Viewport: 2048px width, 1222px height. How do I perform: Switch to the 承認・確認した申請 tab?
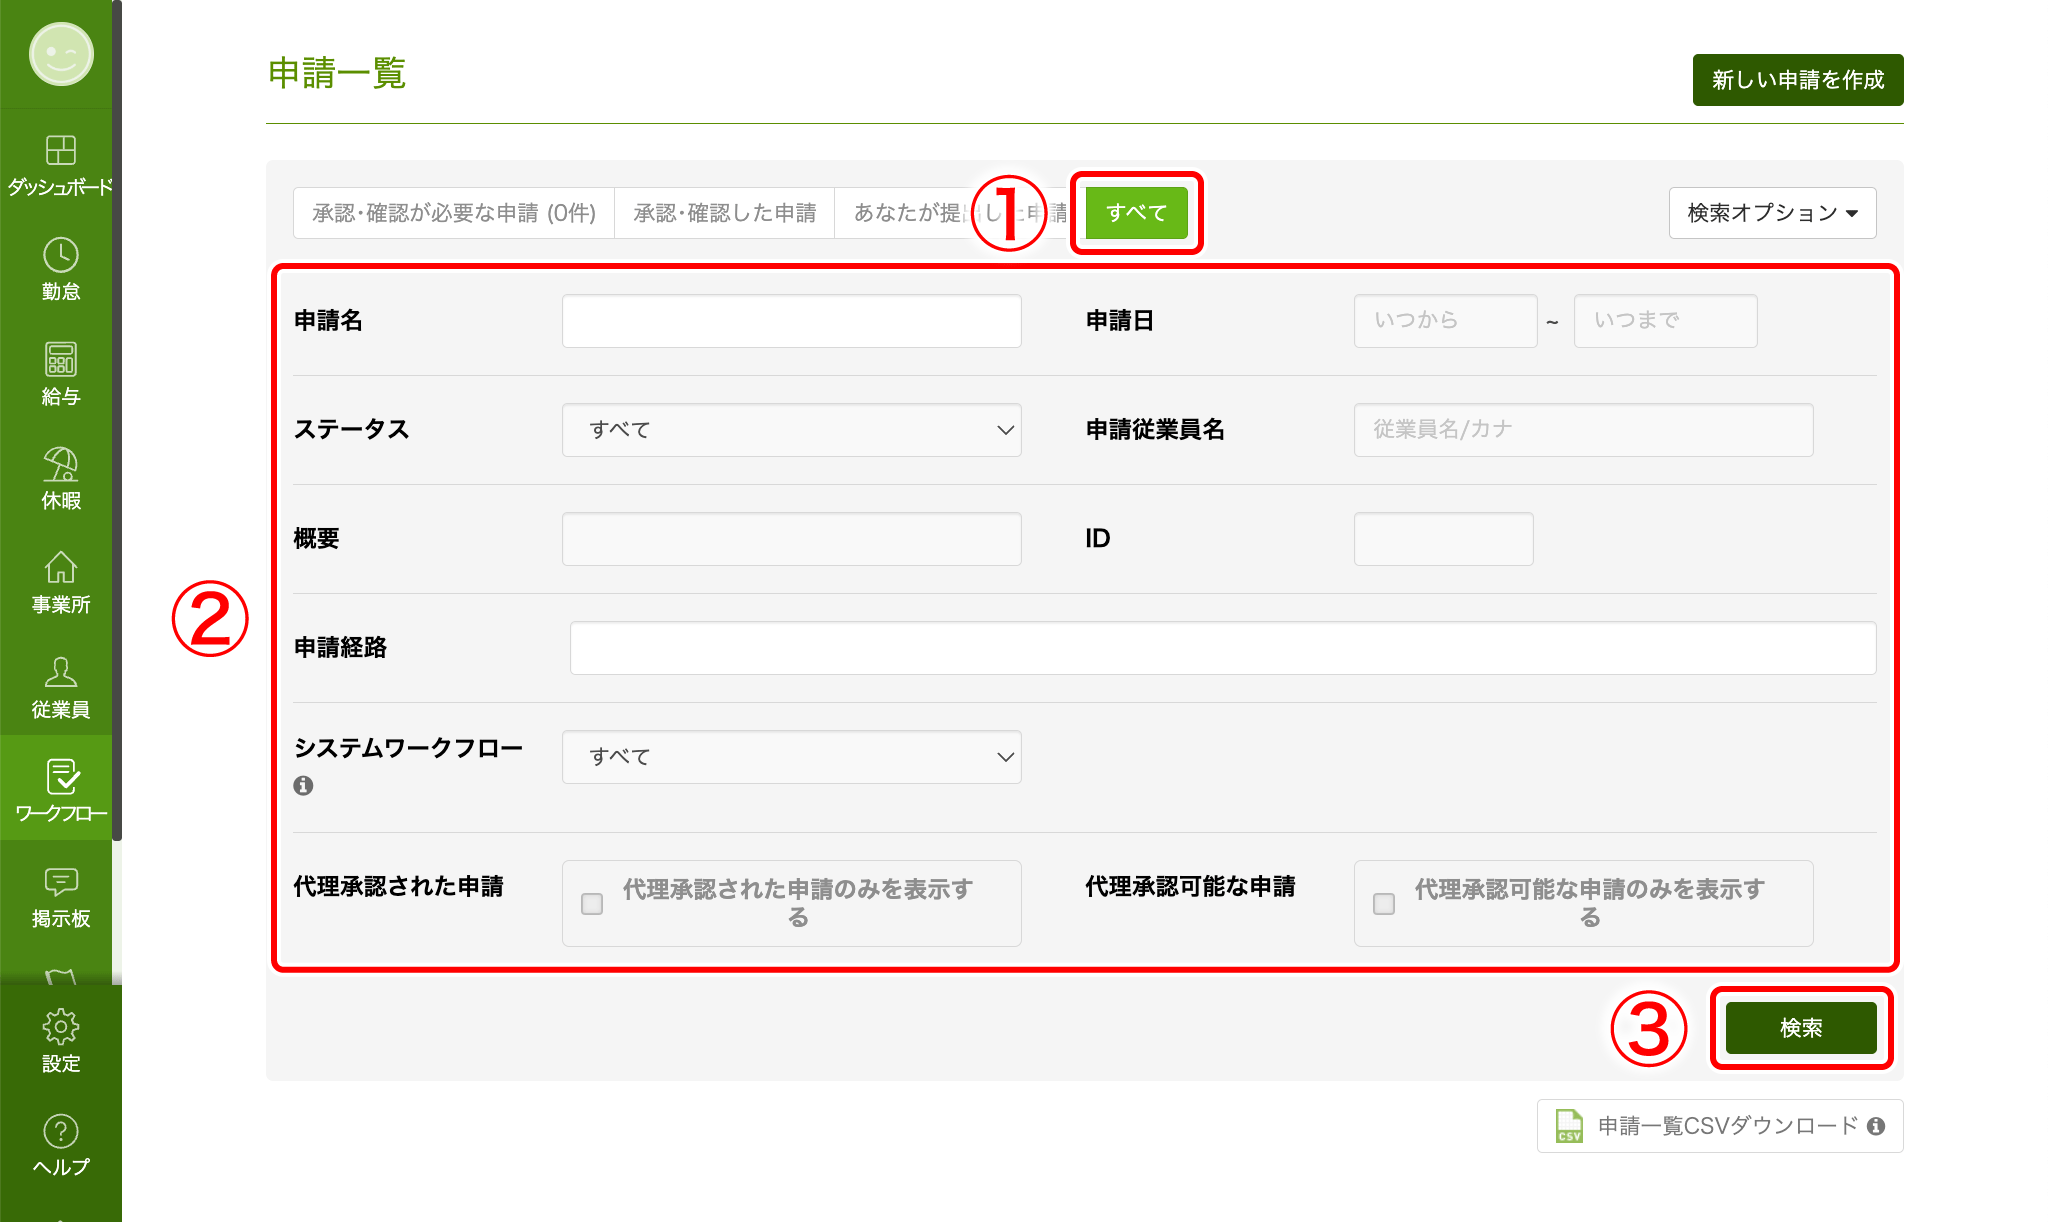click(724, 212)
